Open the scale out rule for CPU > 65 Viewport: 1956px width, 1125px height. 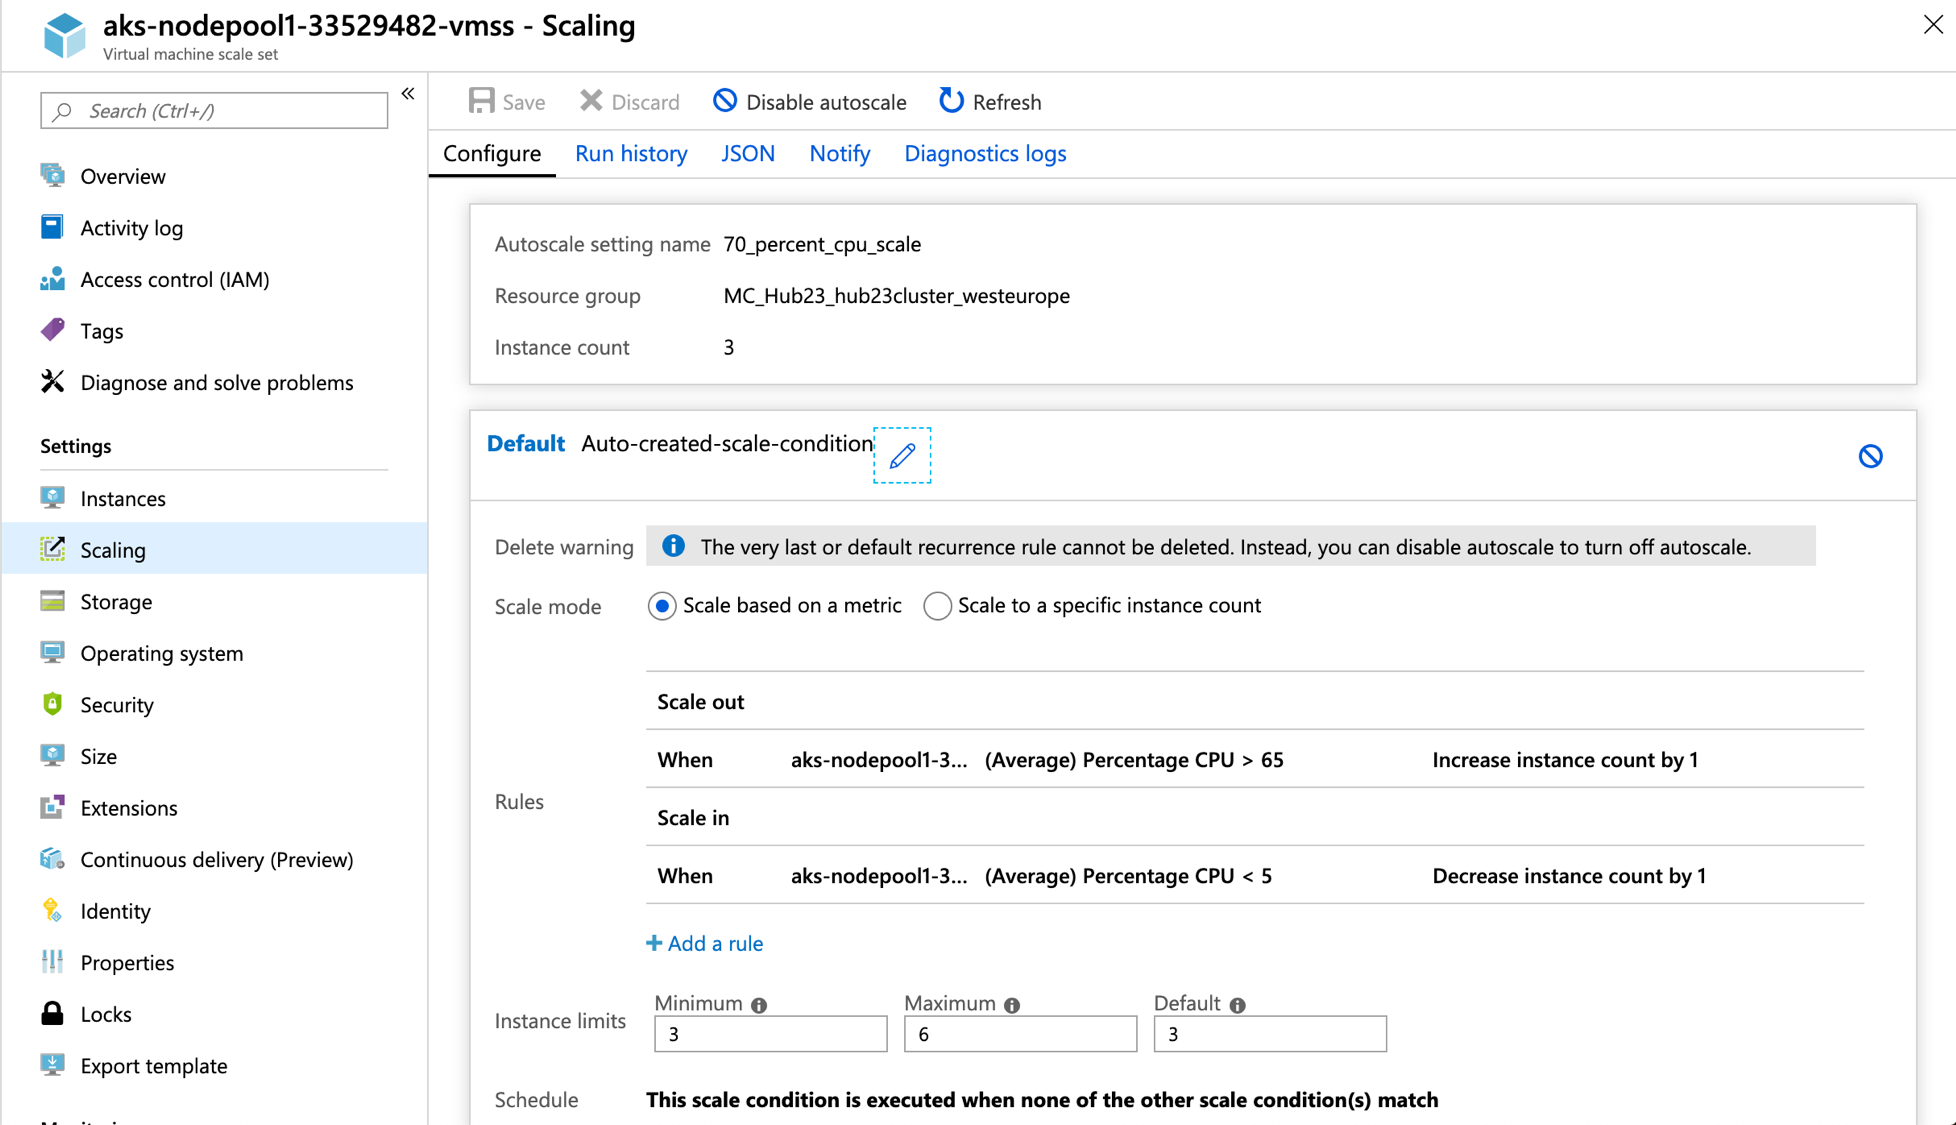[1255, 759]
